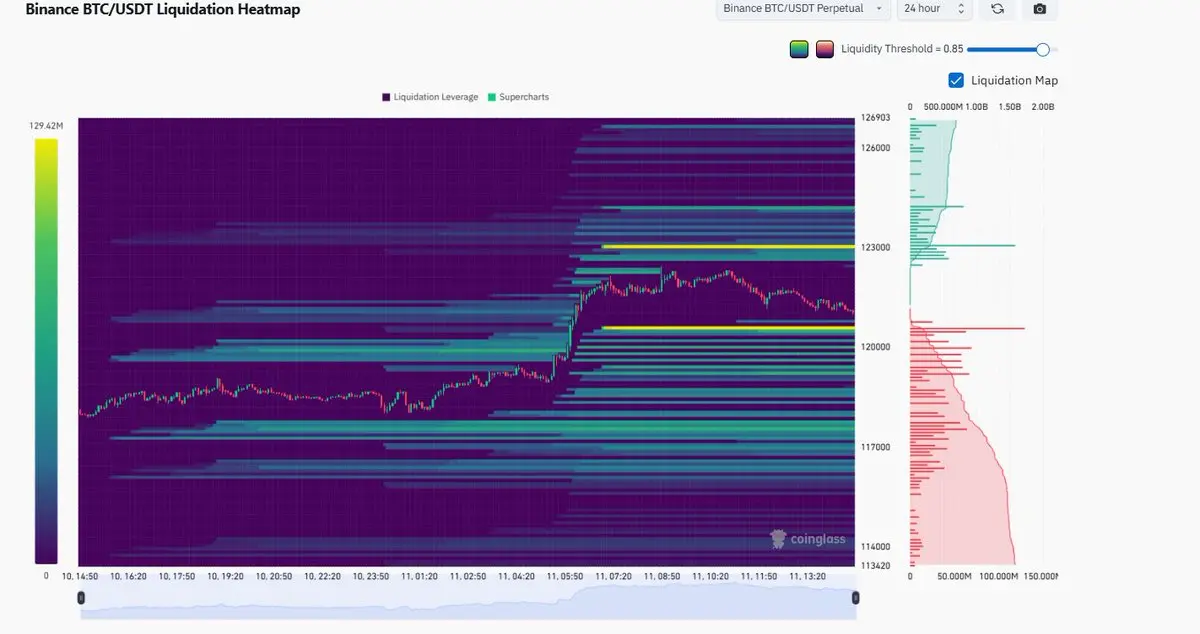This screenshot has height=634, width=1200.
Task: Click the 117000 price axis label
Action: click(876, 447)
